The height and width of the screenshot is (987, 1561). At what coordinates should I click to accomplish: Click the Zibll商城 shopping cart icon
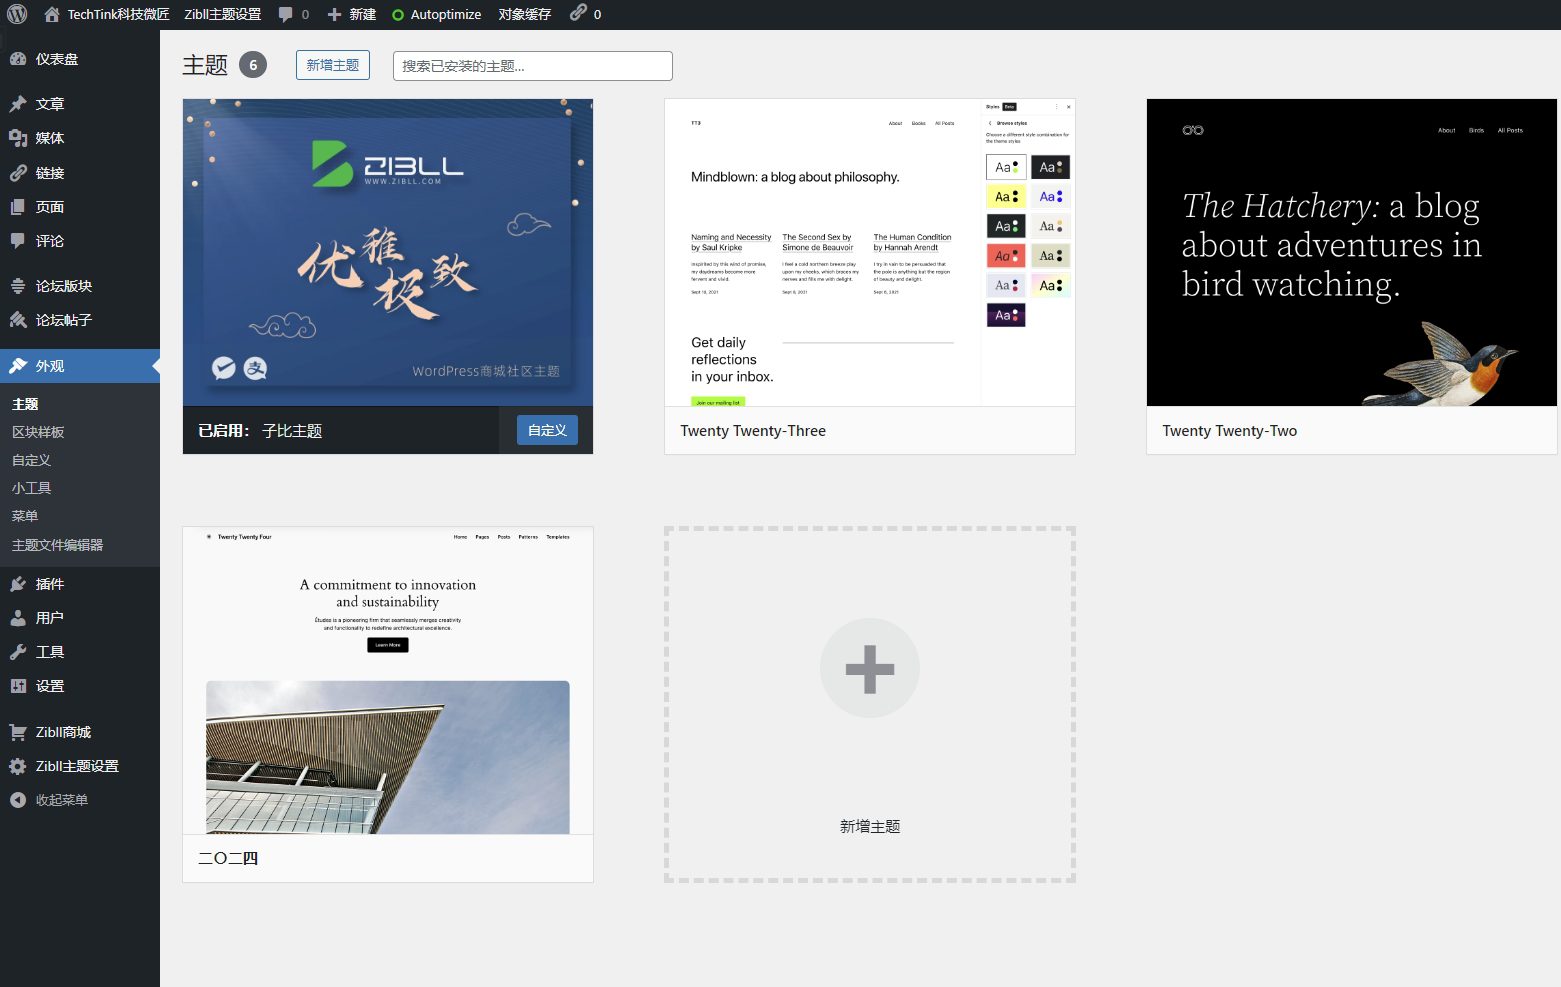(x=18, y=732)
